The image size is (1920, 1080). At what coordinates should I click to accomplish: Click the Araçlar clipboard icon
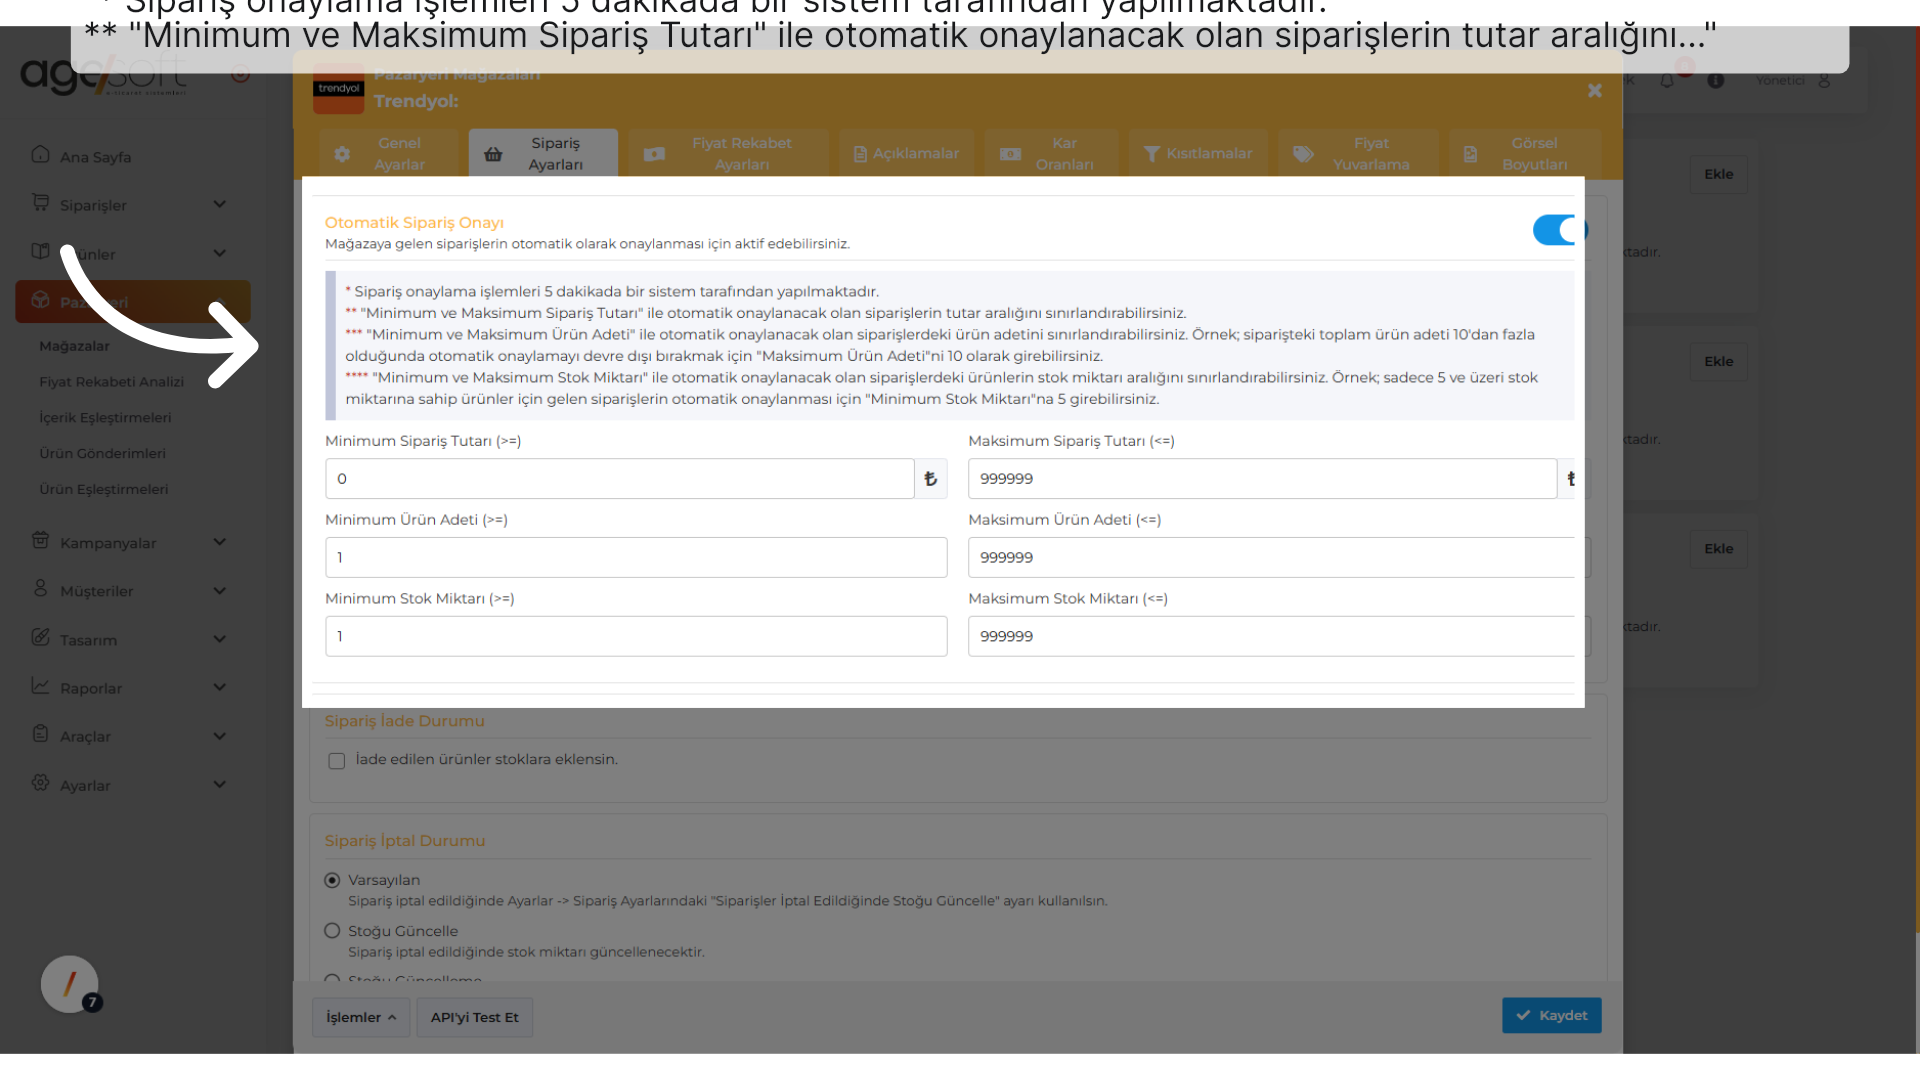[x=40, y=733]
